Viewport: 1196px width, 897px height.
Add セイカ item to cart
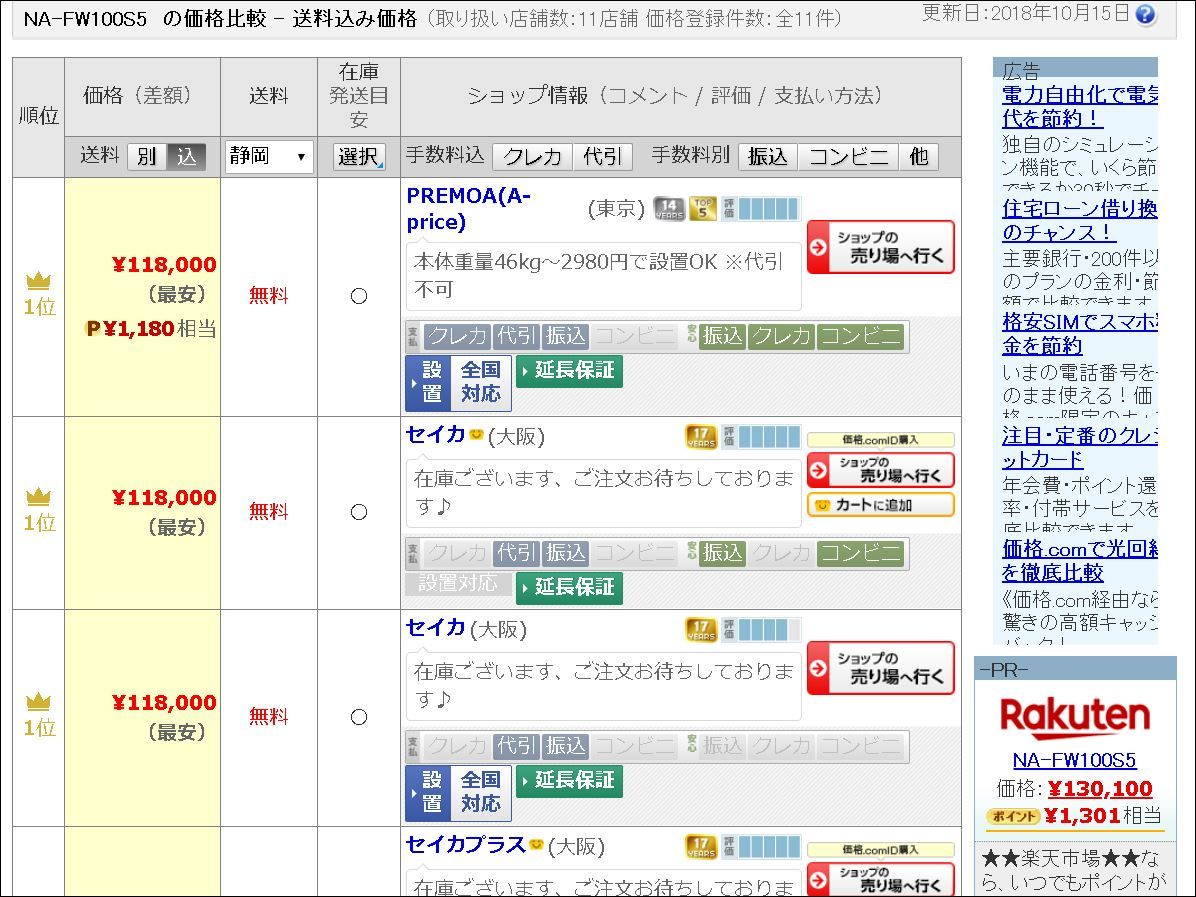880,505
